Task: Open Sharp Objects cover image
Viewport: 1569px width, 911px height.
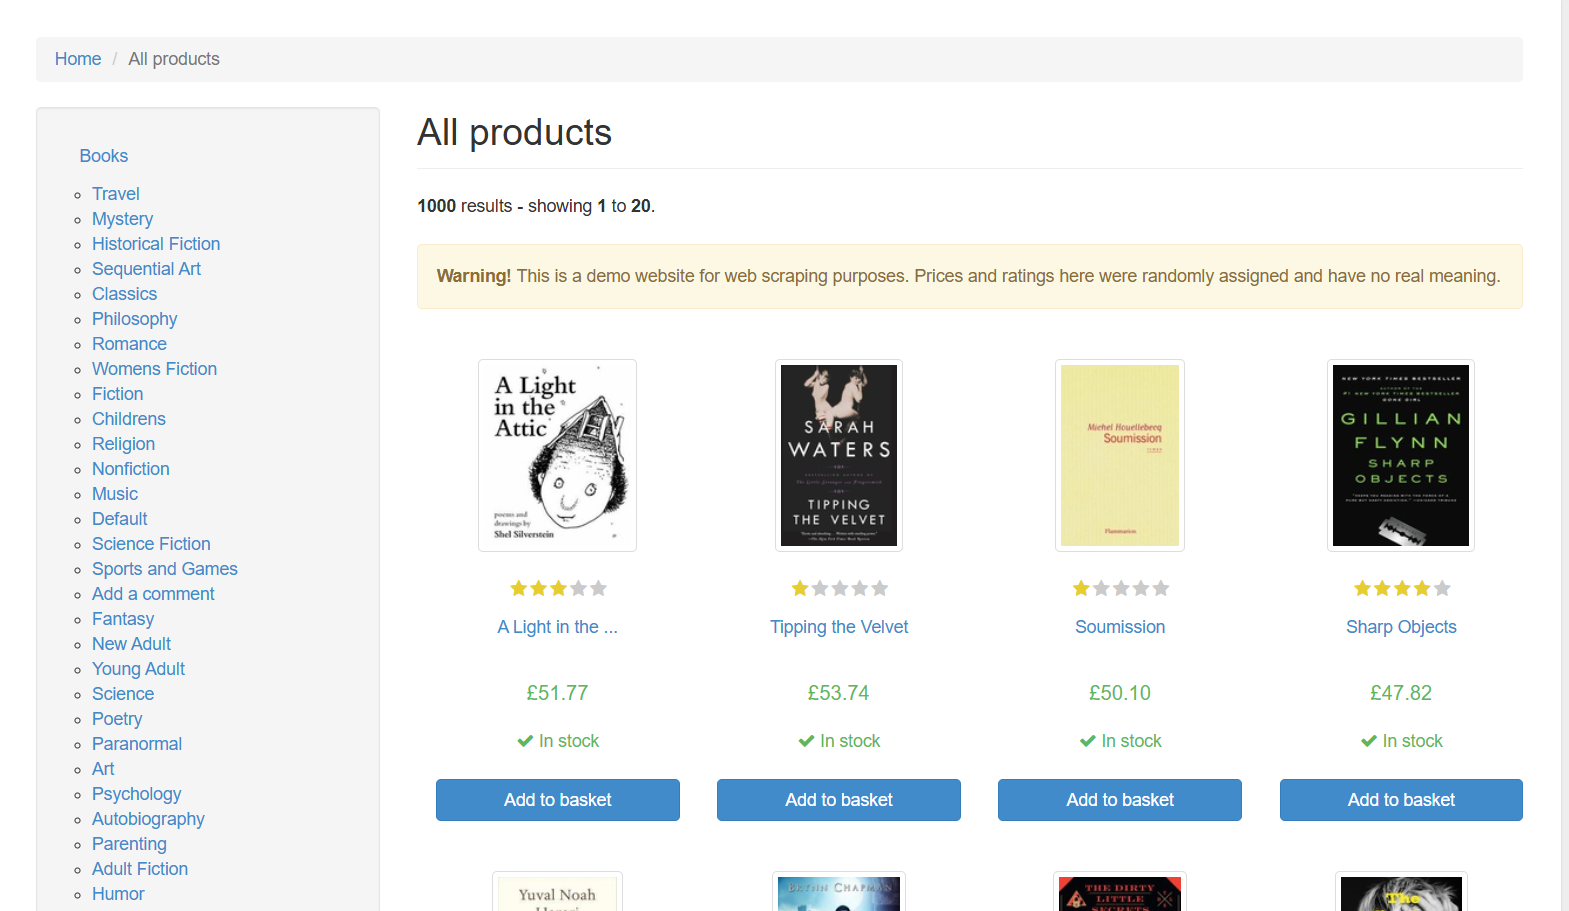Action: click(1401, 455)
